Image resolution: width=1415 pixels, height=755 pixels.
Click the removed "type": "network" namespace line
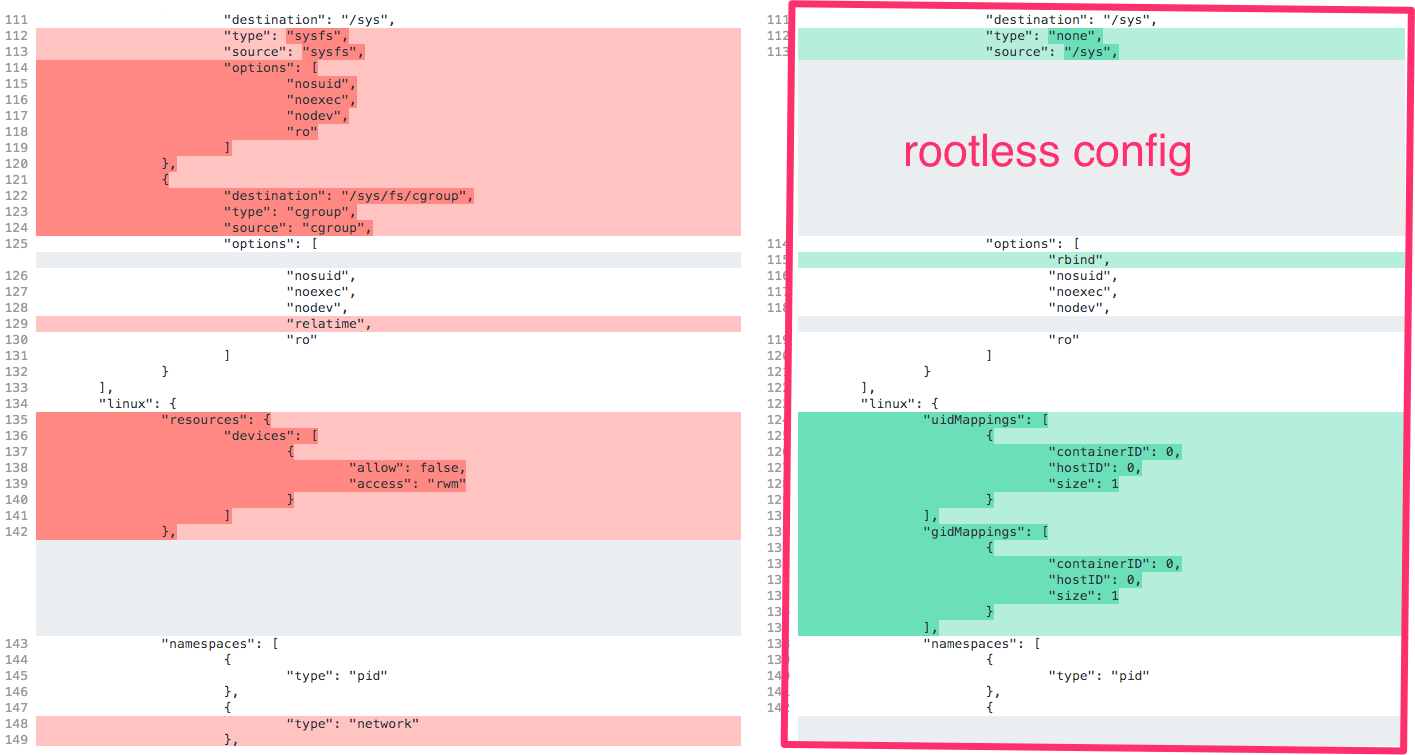click(355, 723)
